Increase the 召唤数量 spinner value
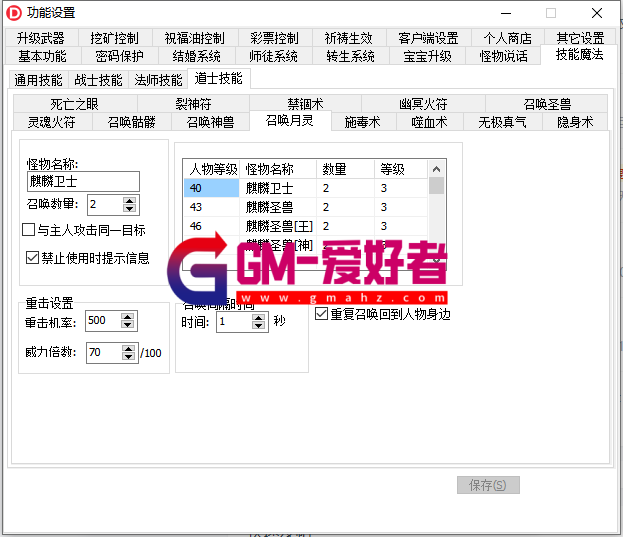 pos(129,200)
